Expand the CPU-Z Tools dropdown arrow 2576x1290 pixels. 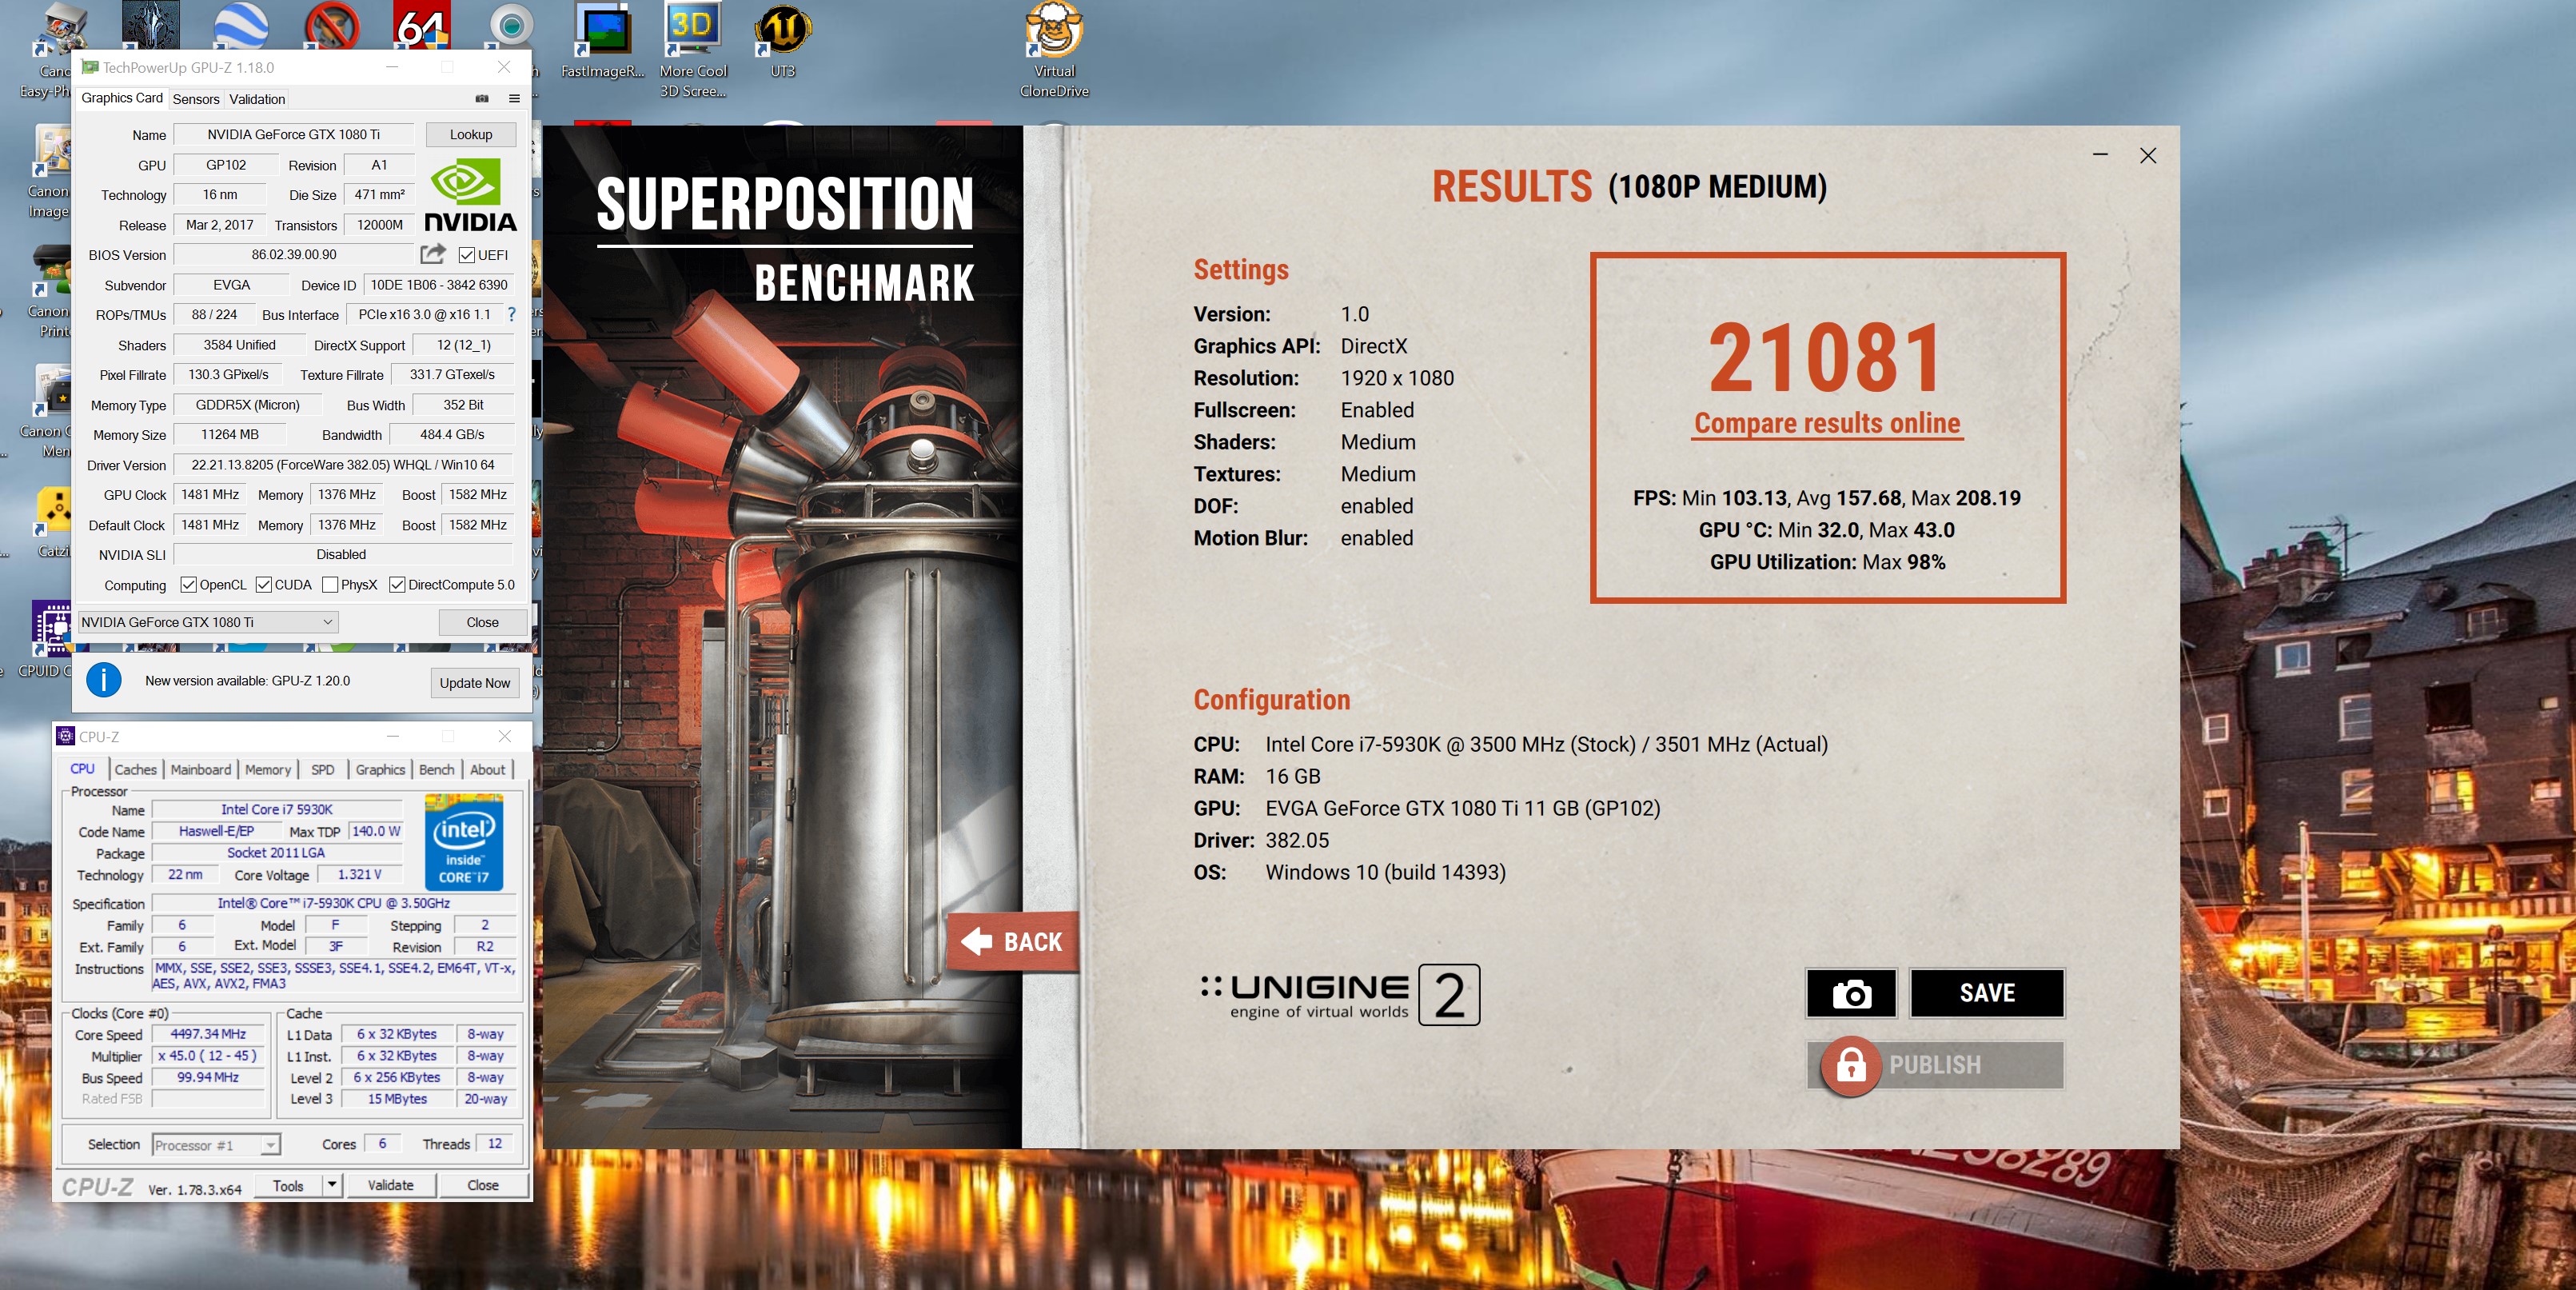pos(332,1185)
